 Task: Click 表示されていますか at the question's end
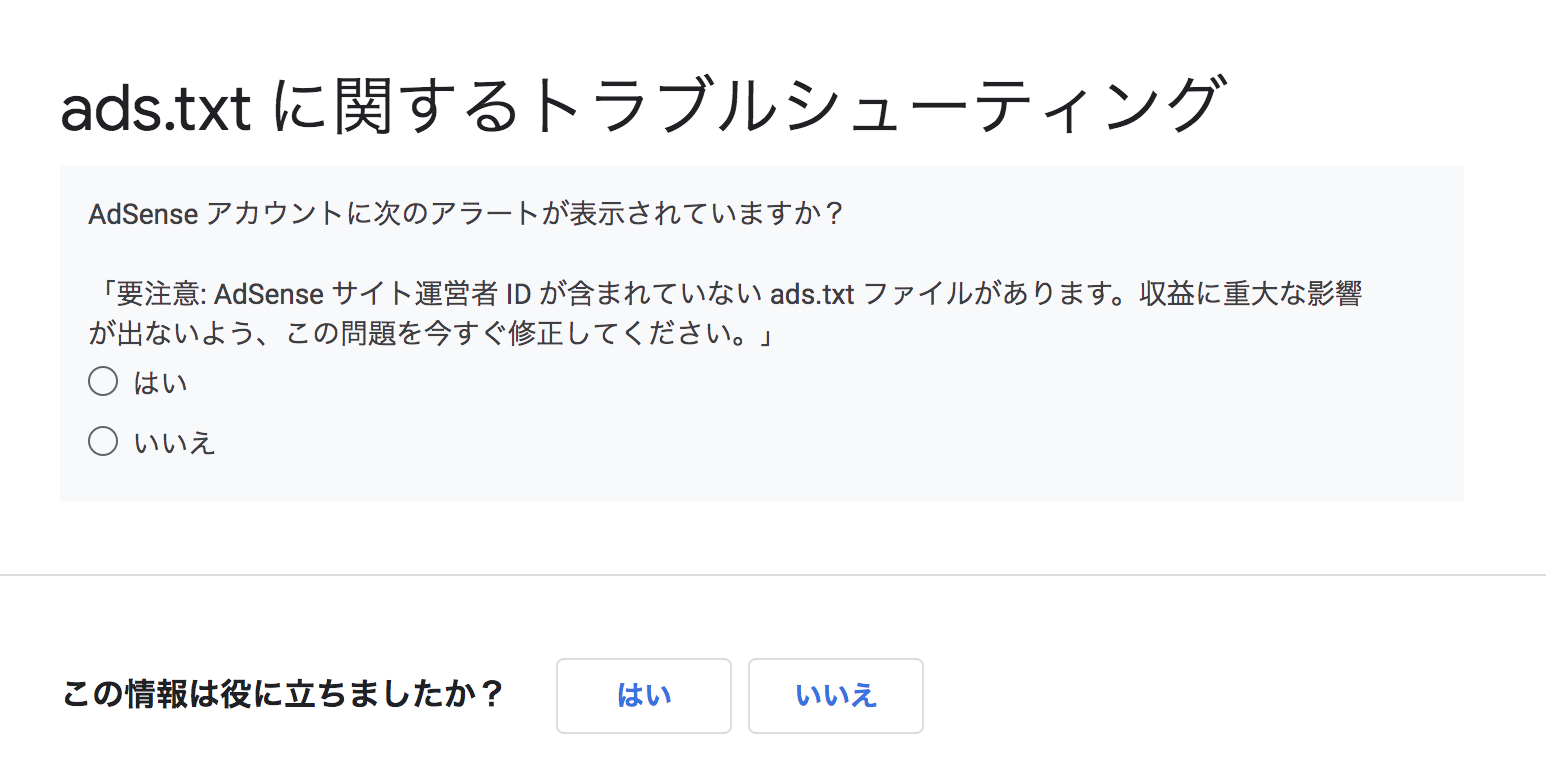click(708, 215)
